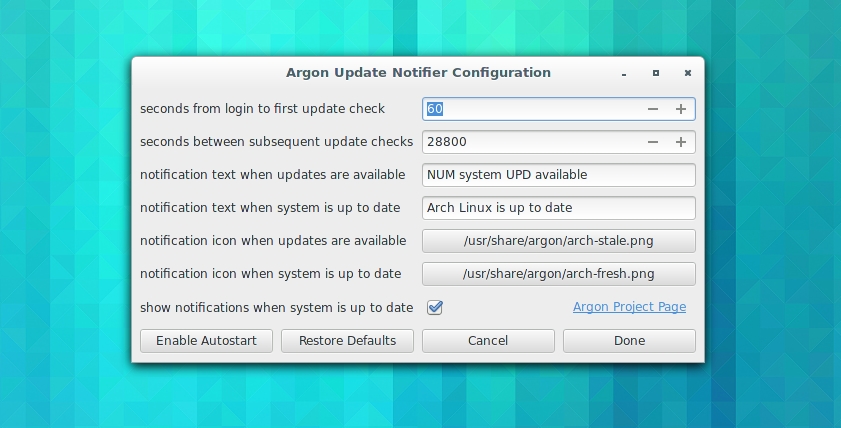This screenshot has width=841, height=428.
Task: Click the Argon Update Notifier Configuration title
Action: pos(418,73)
